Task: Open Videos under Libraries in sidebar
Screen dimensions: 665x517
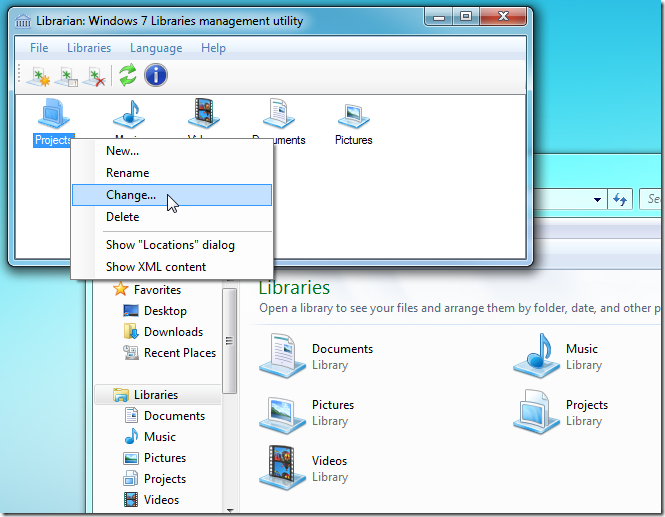Action: click(151, 500)
